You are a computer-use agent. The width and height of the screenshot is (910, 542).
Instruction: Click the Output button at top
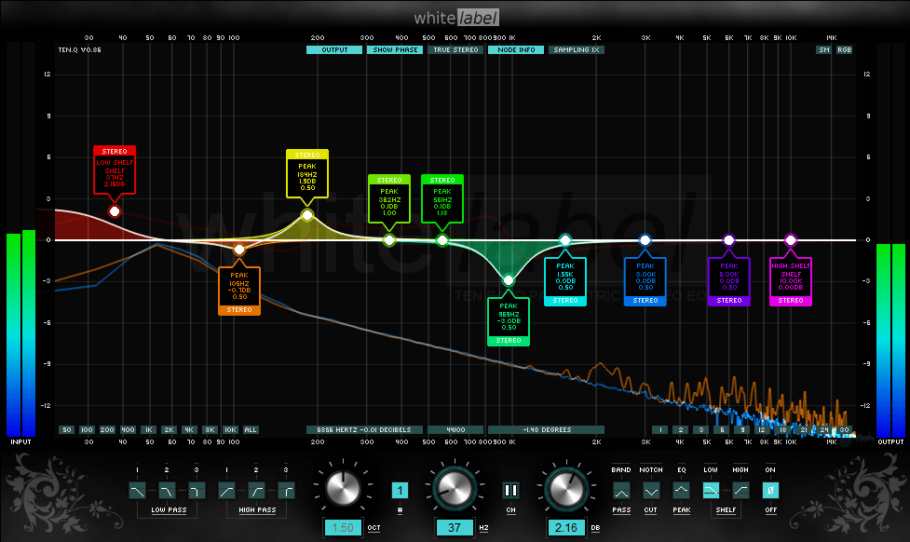[x=334, y=49]
